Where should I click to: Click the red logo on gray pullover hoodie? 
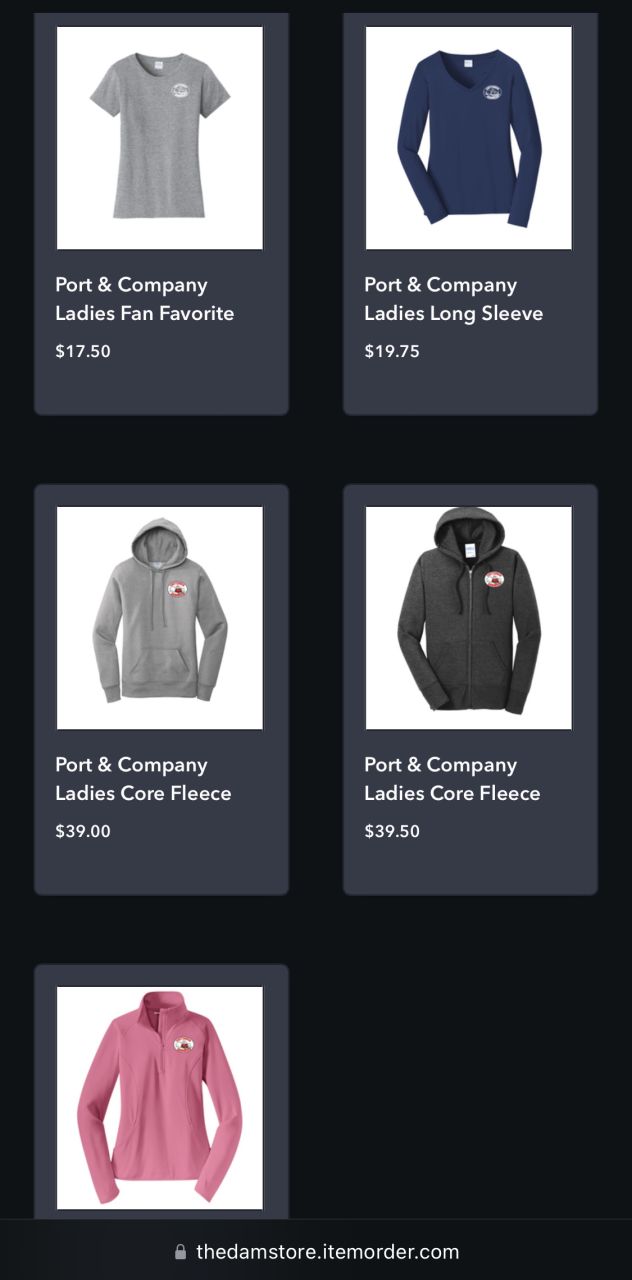[x=177, y=589]
